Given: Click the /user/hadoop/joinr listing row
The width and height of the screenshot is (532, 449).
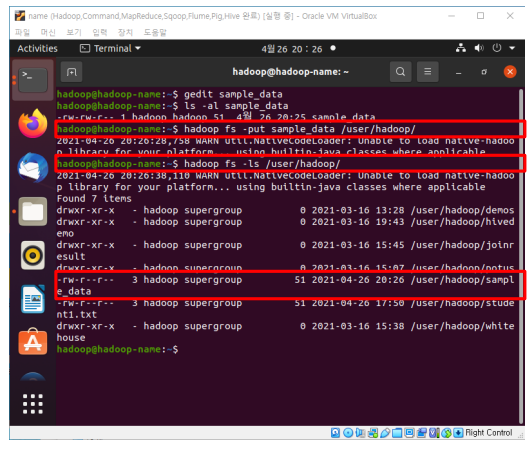Looking at the screenshot, I should 285,250.
